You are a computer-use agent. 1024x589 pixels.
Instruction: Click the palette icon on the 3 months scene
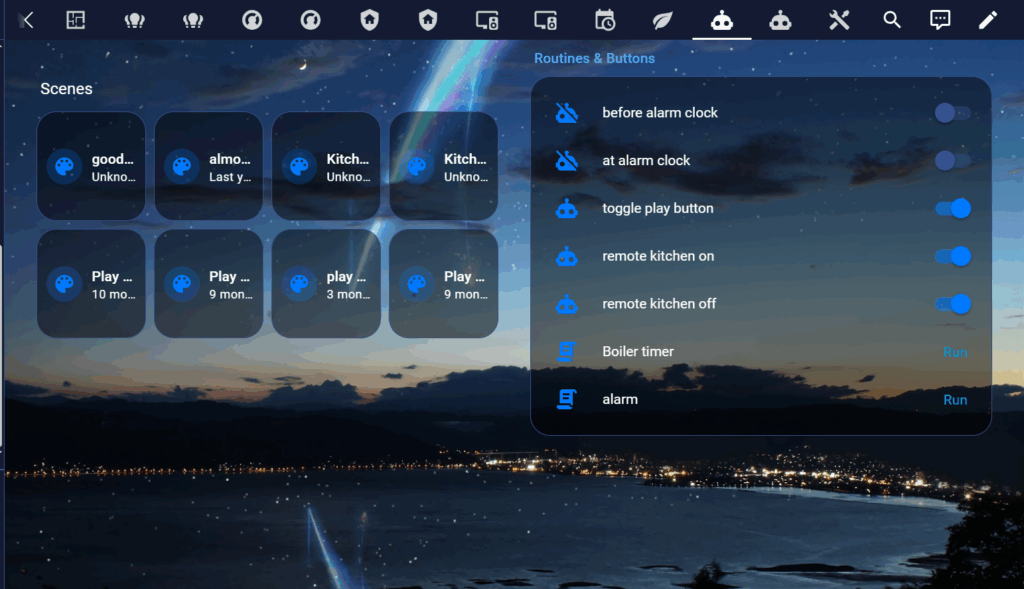pyautogui.click(x=299, y=284)
